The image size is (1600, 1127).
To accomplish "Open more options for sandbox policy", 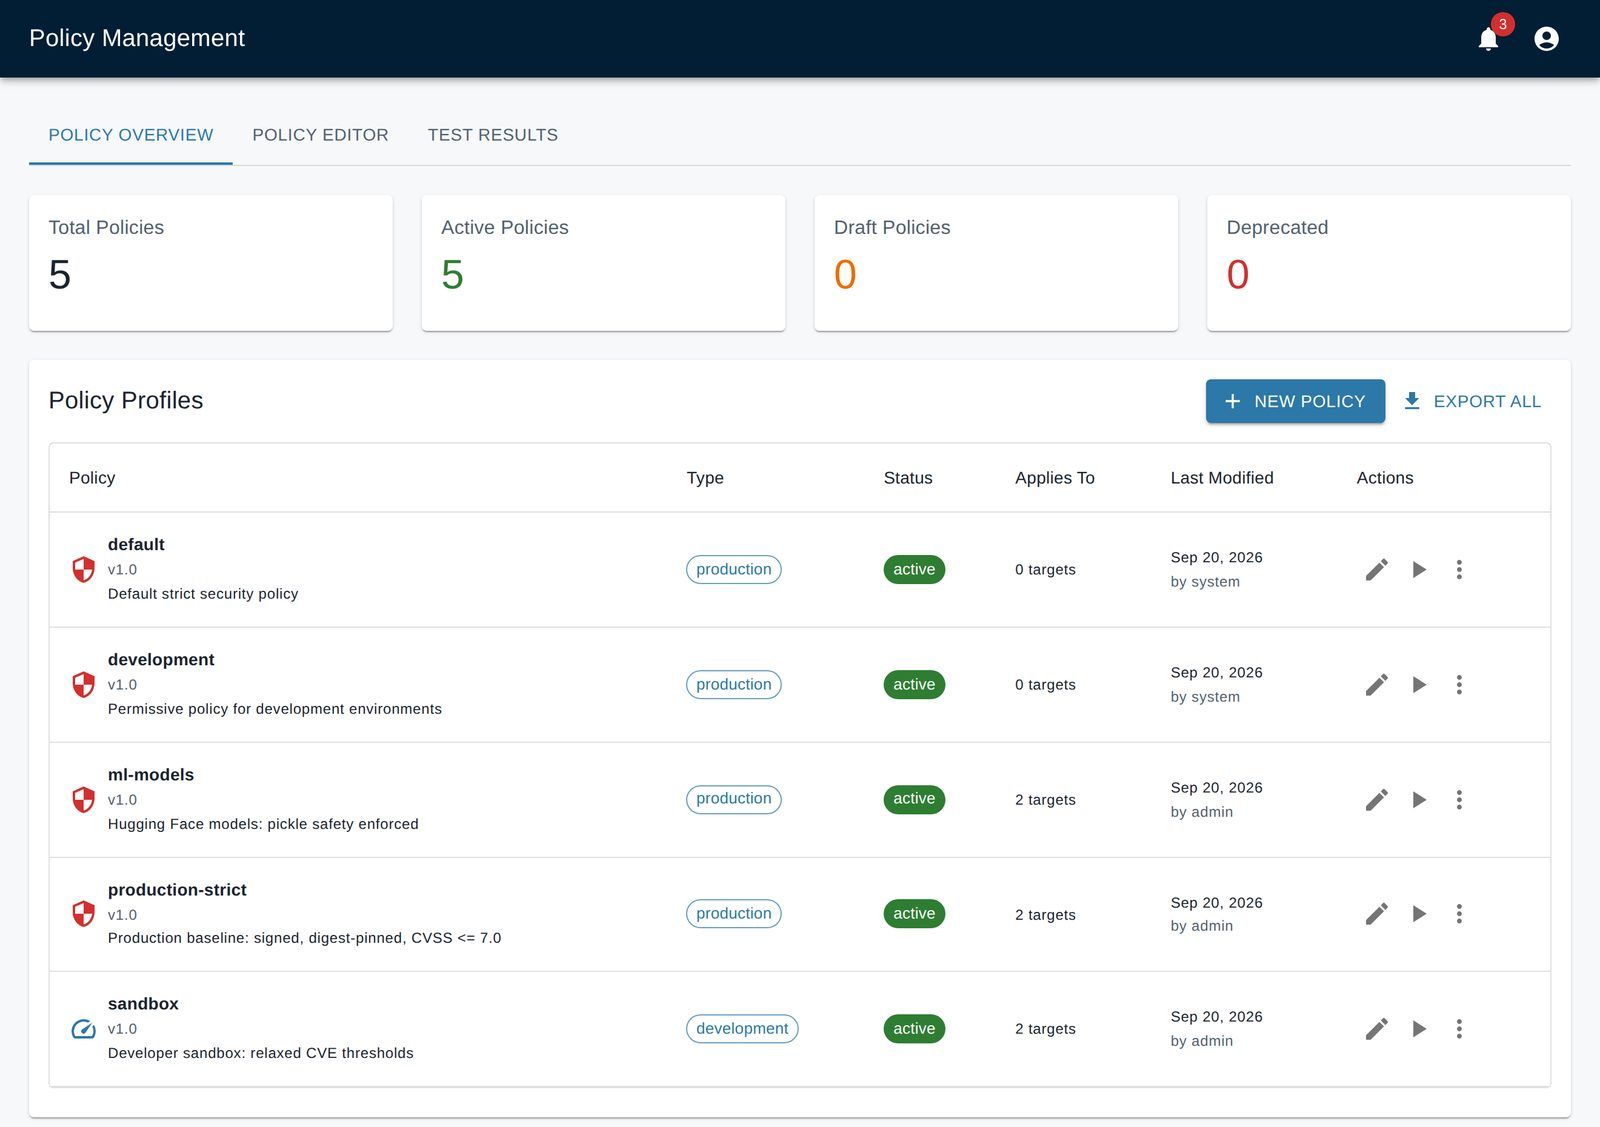I will (1459, 1029).
